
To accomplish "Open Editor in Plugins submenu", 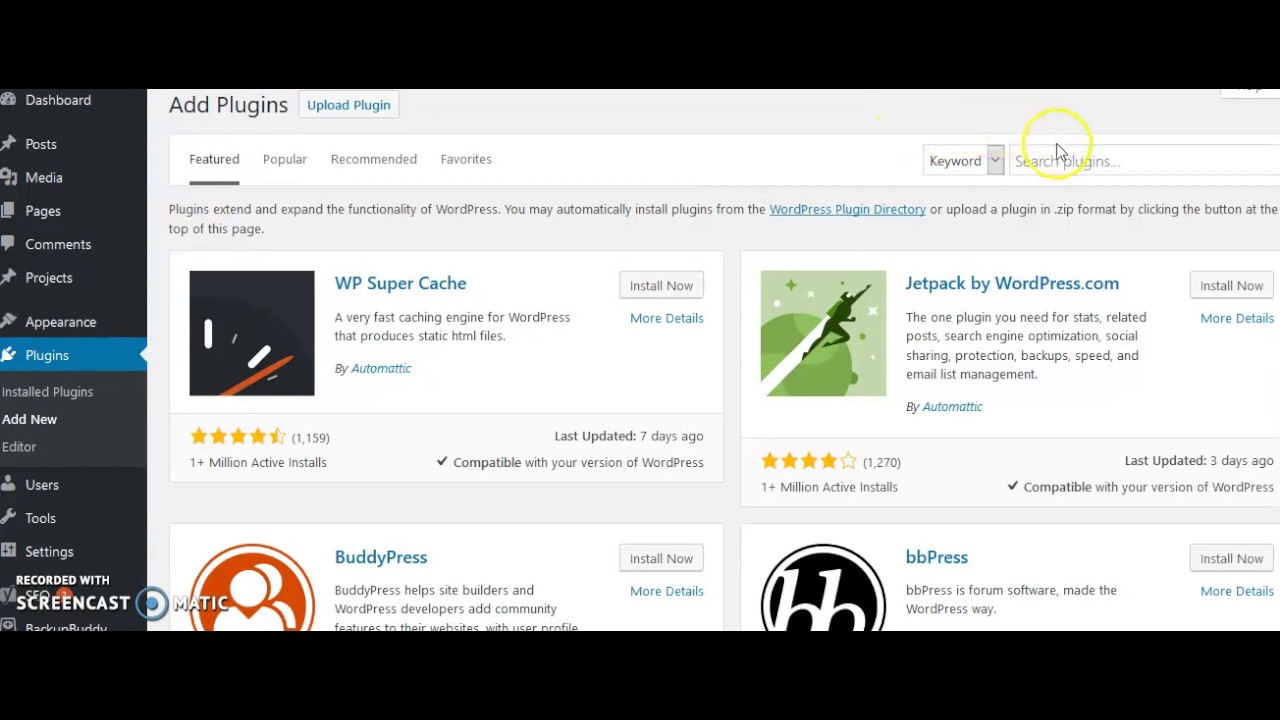I will coord(19,447).
